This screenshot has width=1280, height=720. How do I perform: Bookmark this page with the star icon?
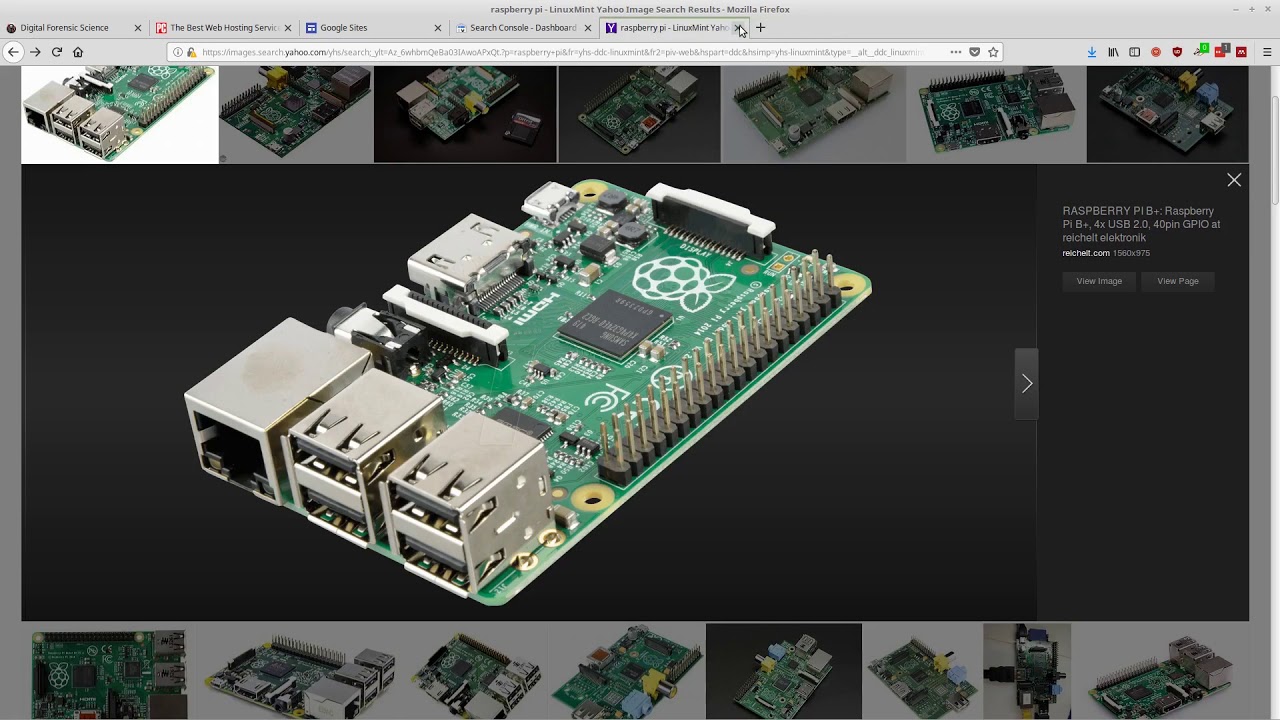tap(993, 52)
